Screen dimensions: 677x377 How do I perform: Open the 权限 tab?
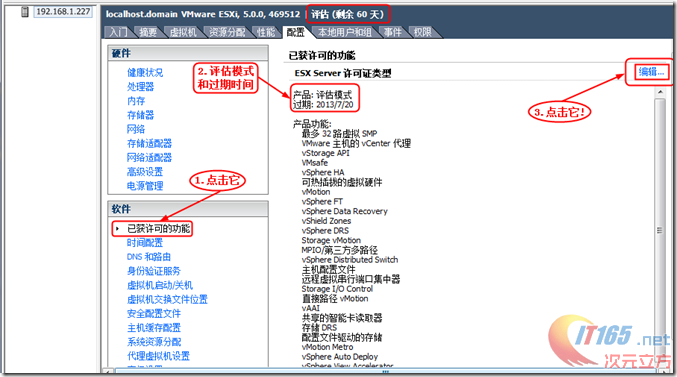[x=422, y=32]
